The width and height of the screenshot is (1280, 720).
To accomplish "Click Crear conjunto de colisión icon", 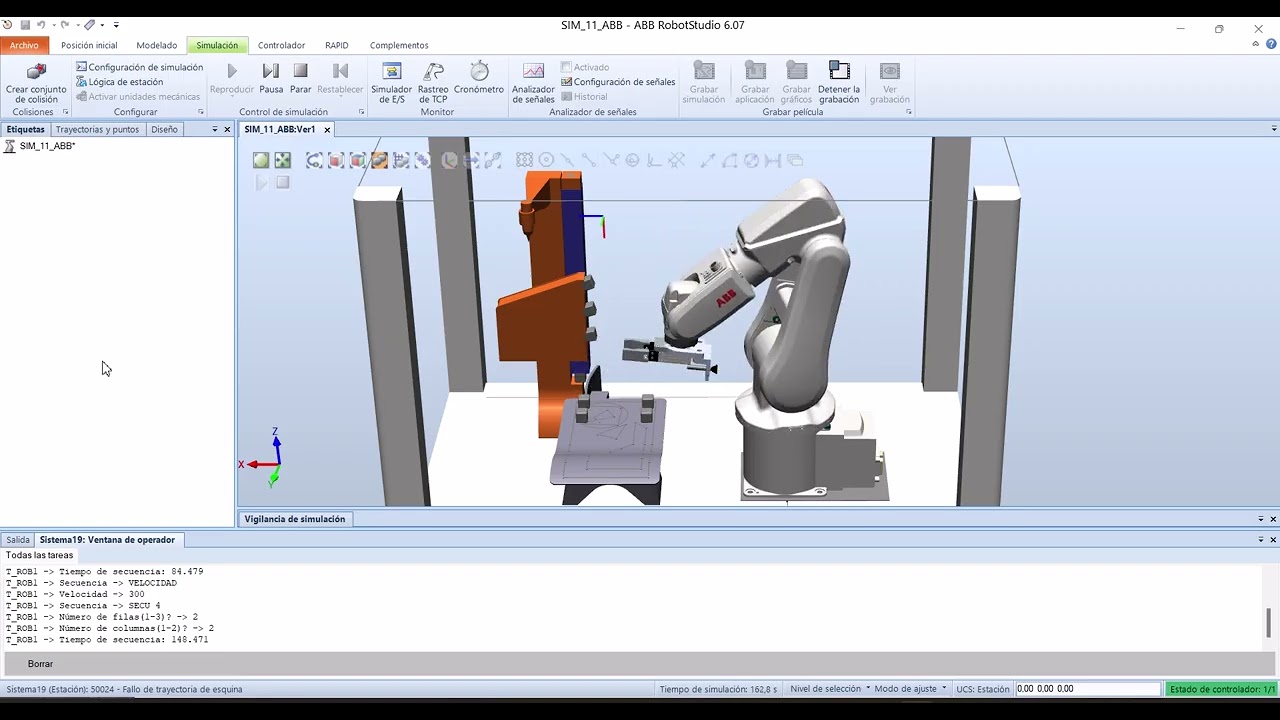I will tap(36, 71).
